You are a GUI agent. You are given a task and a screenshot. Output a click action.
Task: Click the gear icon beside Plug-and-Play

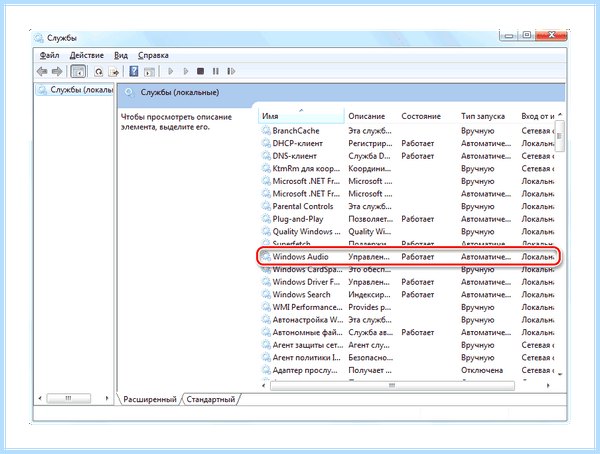[266, 219]
